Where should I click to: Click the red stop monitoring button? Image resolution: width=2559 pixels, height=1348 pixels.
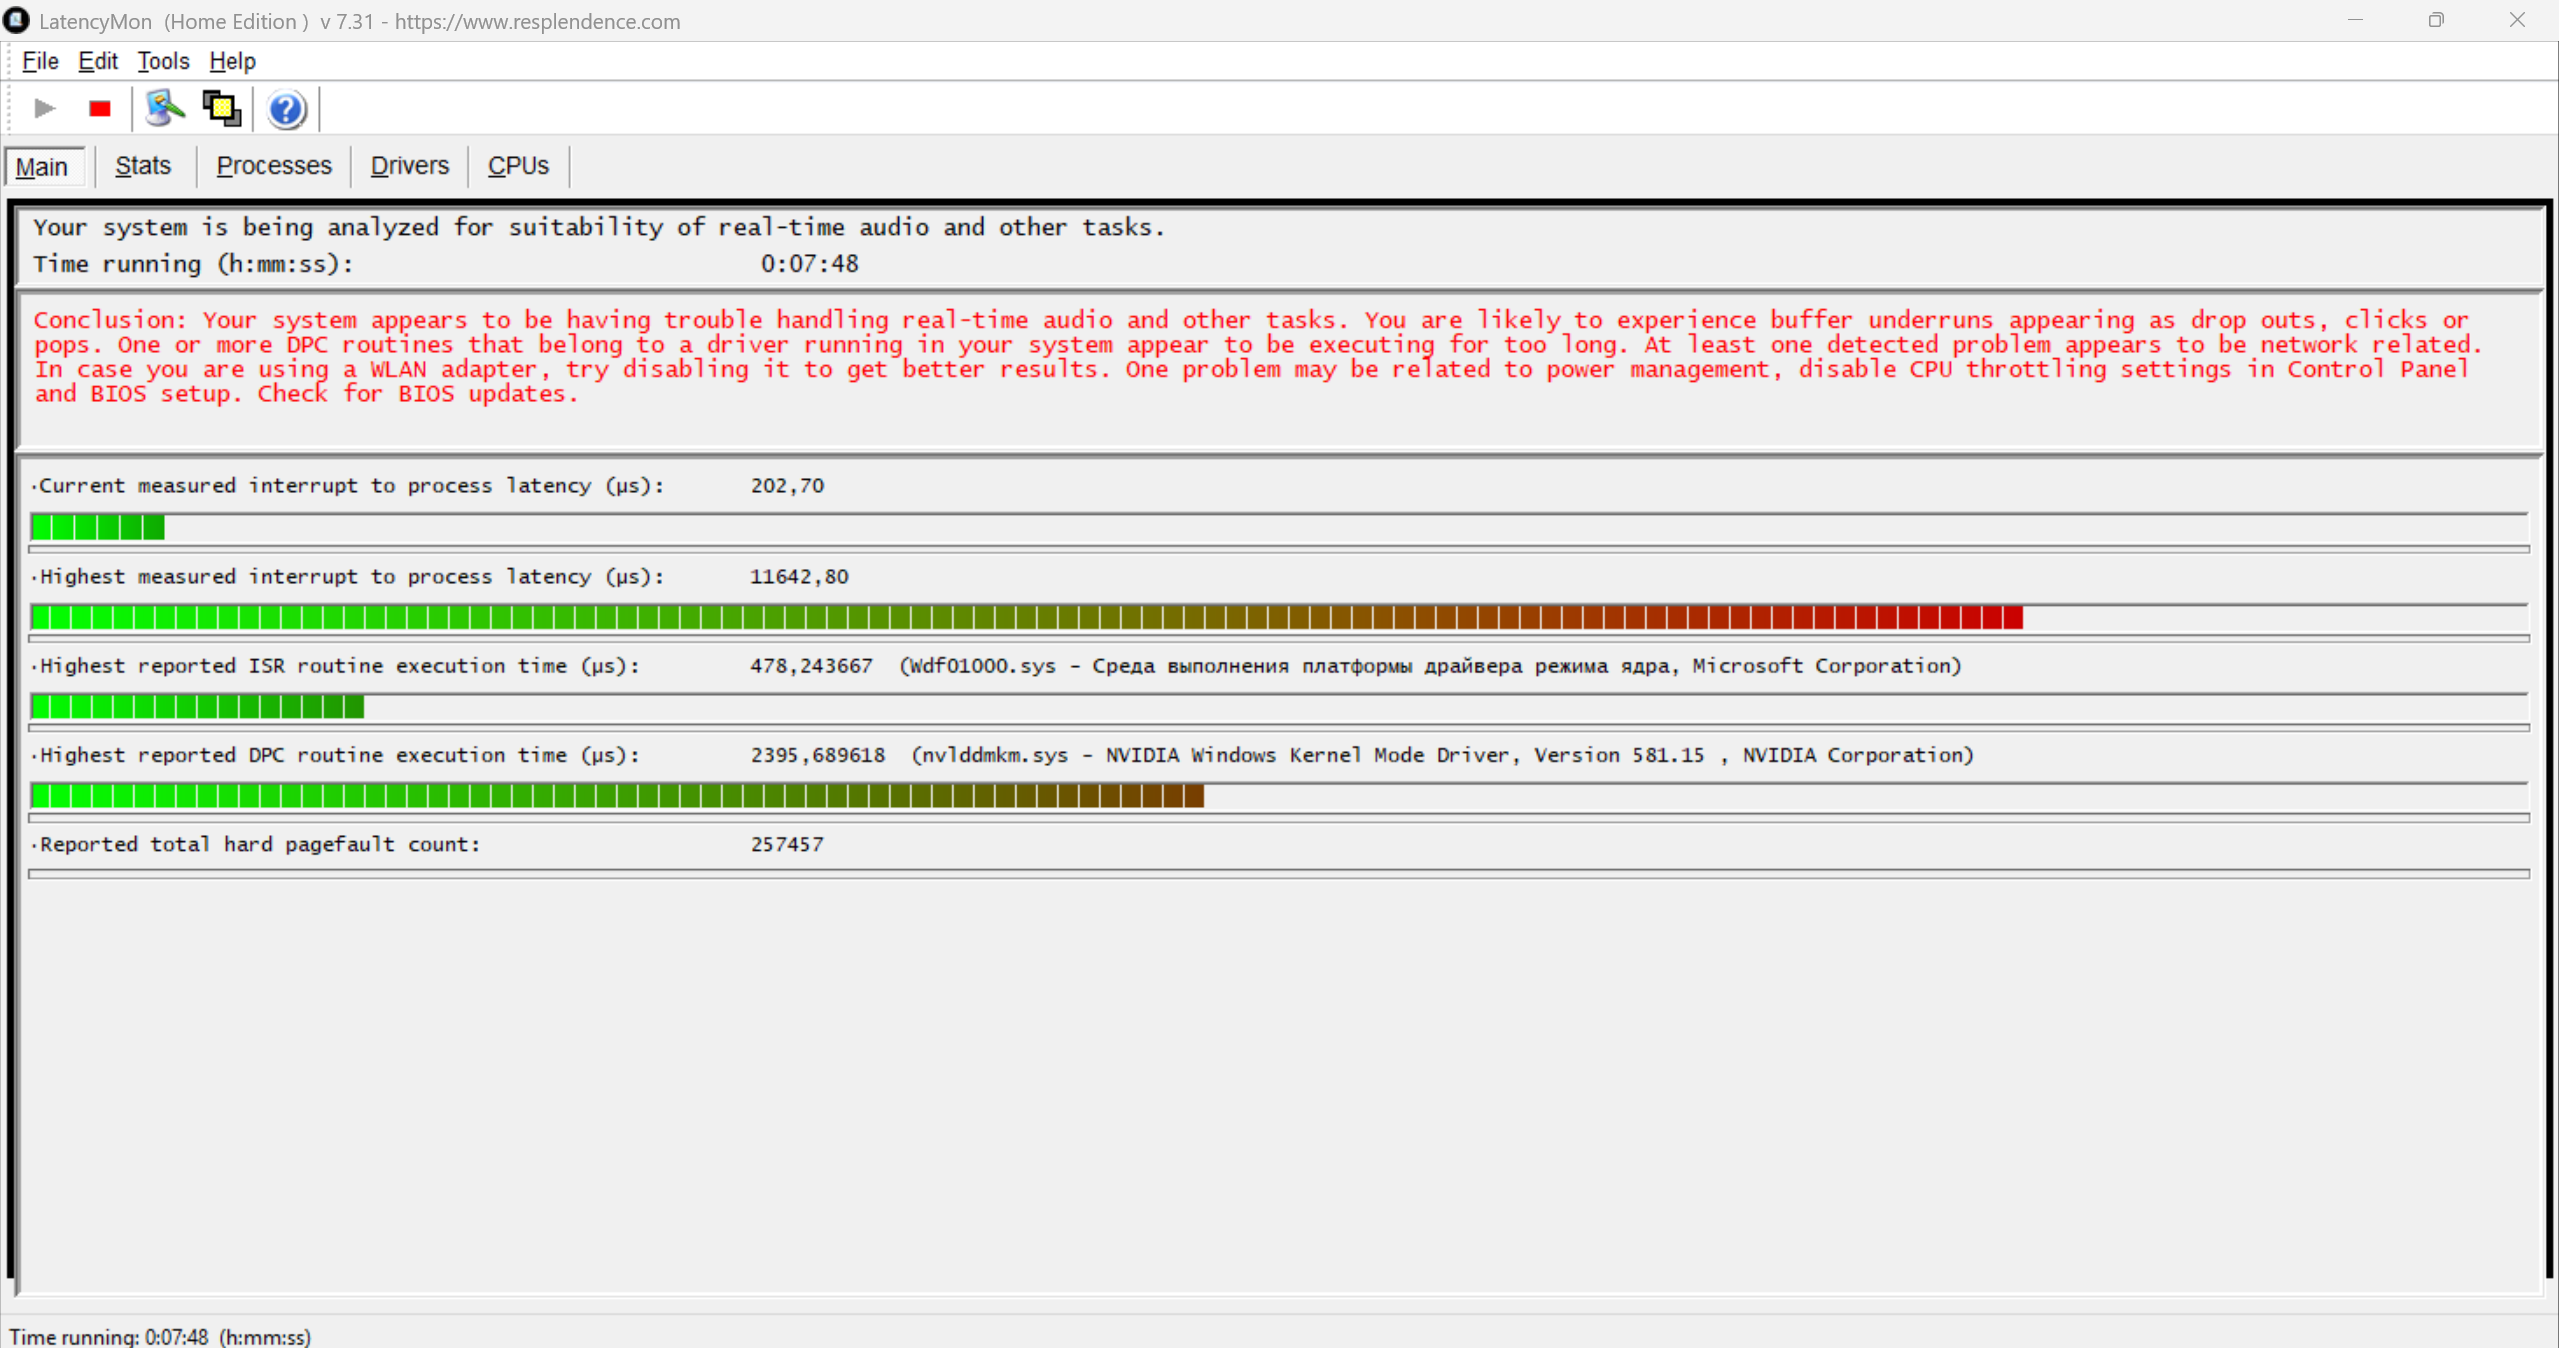(x=99, y=108)
